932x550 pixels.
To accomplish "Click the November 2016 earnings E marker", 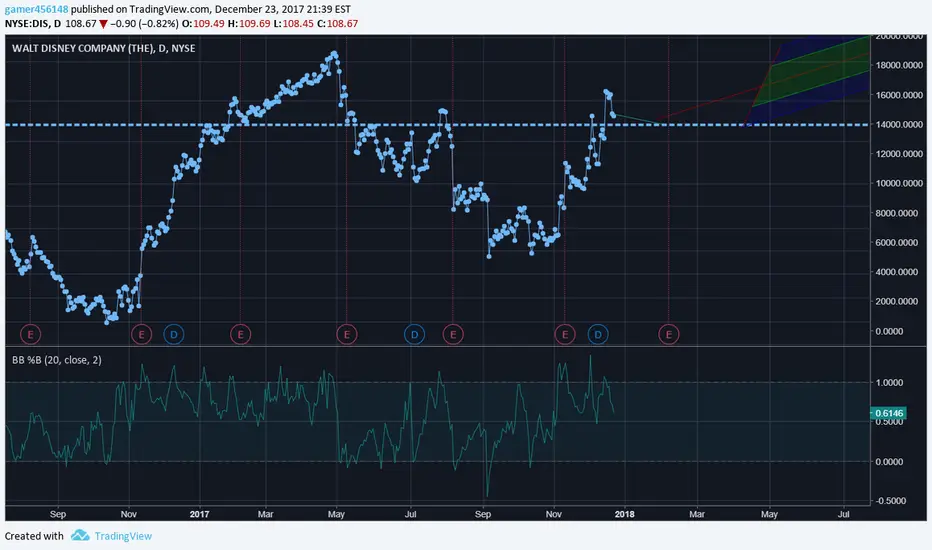I will (x=141, y=335).
